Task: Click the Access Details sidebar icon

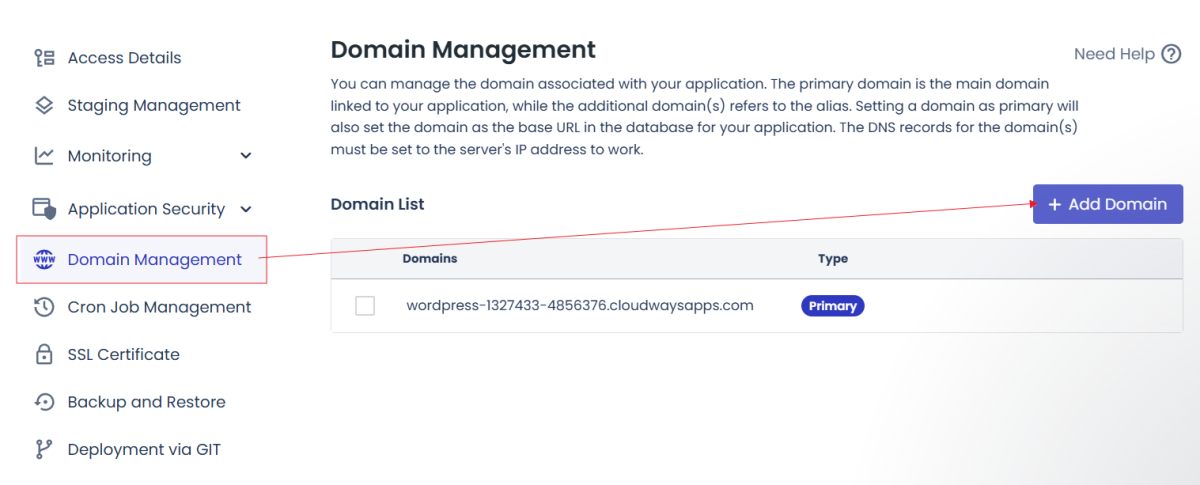Action: point(44,58)
